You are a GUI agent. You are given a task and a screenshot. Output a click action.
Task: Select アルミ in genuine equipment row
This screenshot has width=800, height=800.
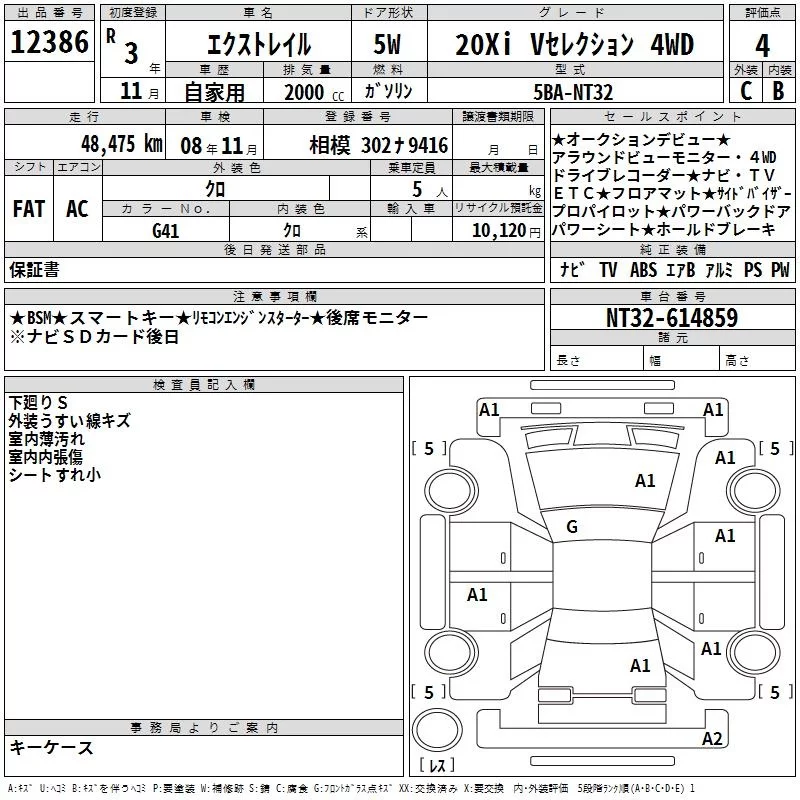[718, 269]
